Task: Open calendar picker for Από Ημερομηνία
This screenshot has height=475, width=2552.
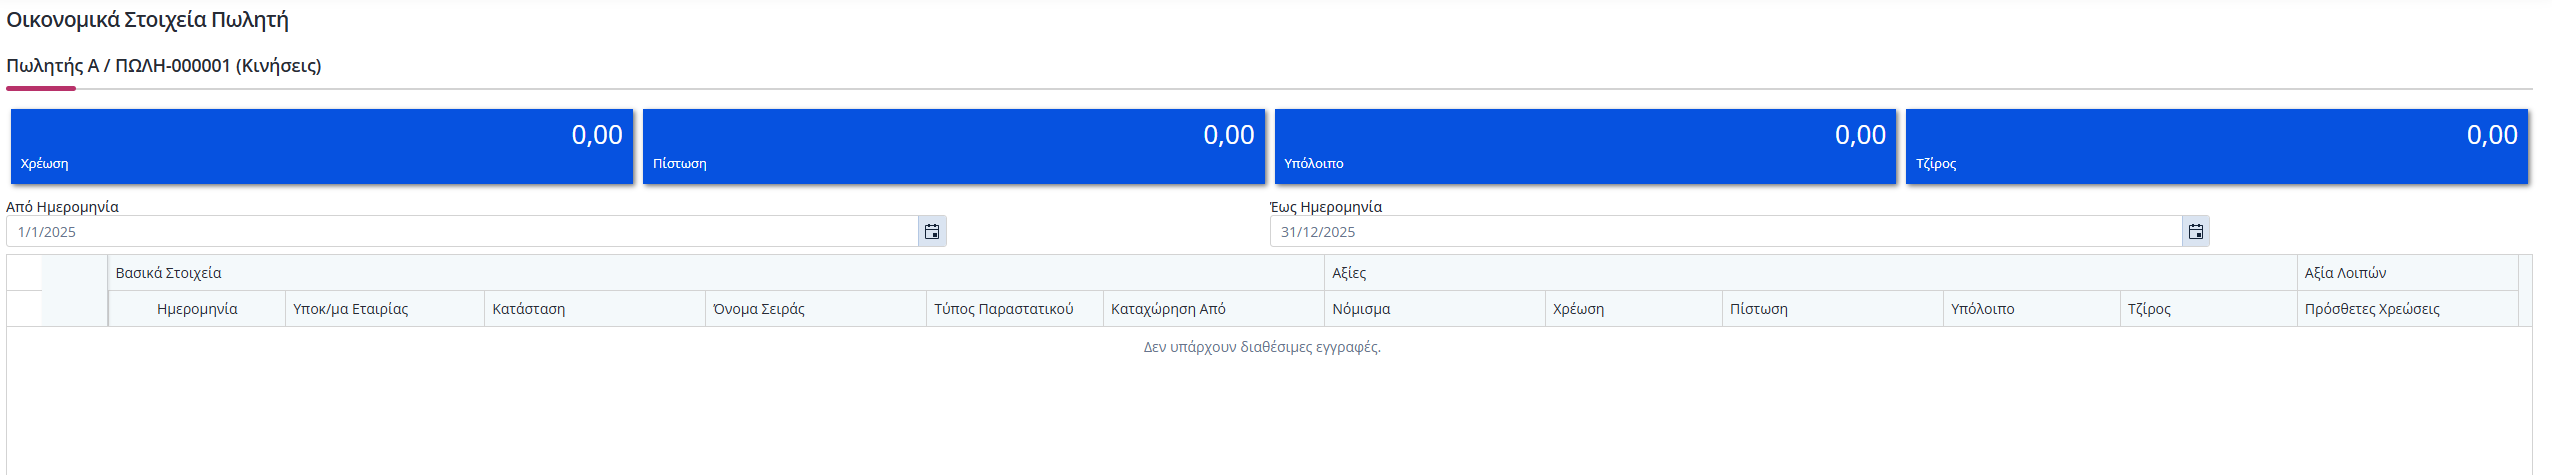Action: (x=932, y=232)
